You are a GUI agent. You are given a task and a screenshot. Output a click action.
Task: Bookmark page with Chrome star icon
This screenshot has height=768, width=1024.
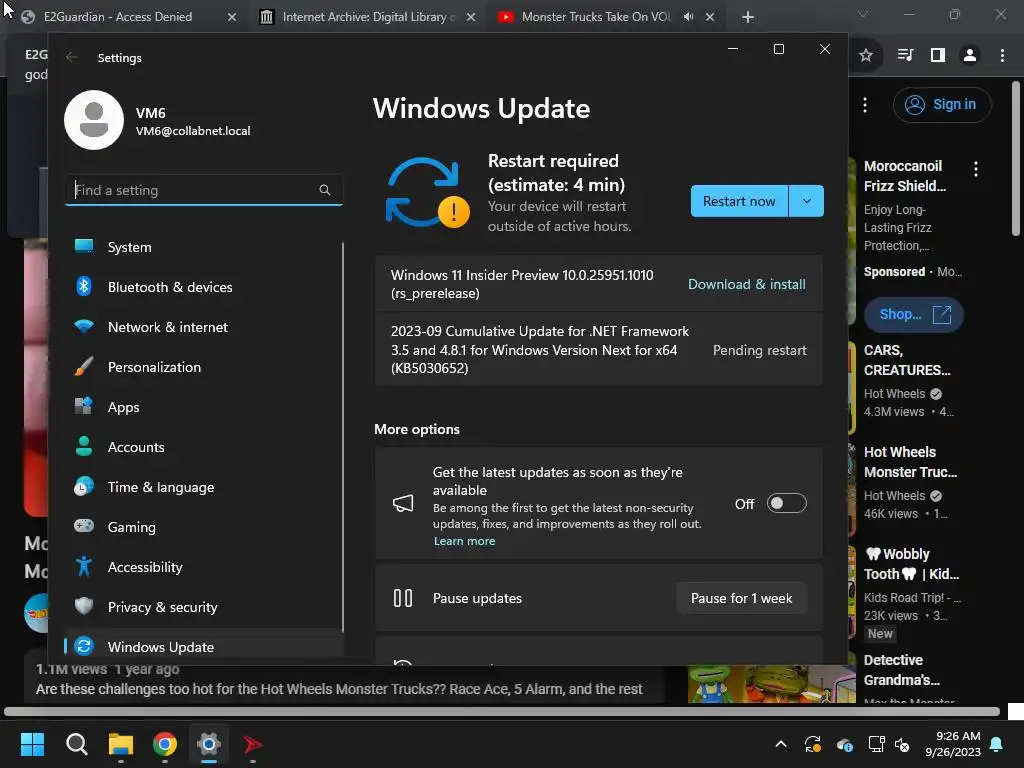866,56
